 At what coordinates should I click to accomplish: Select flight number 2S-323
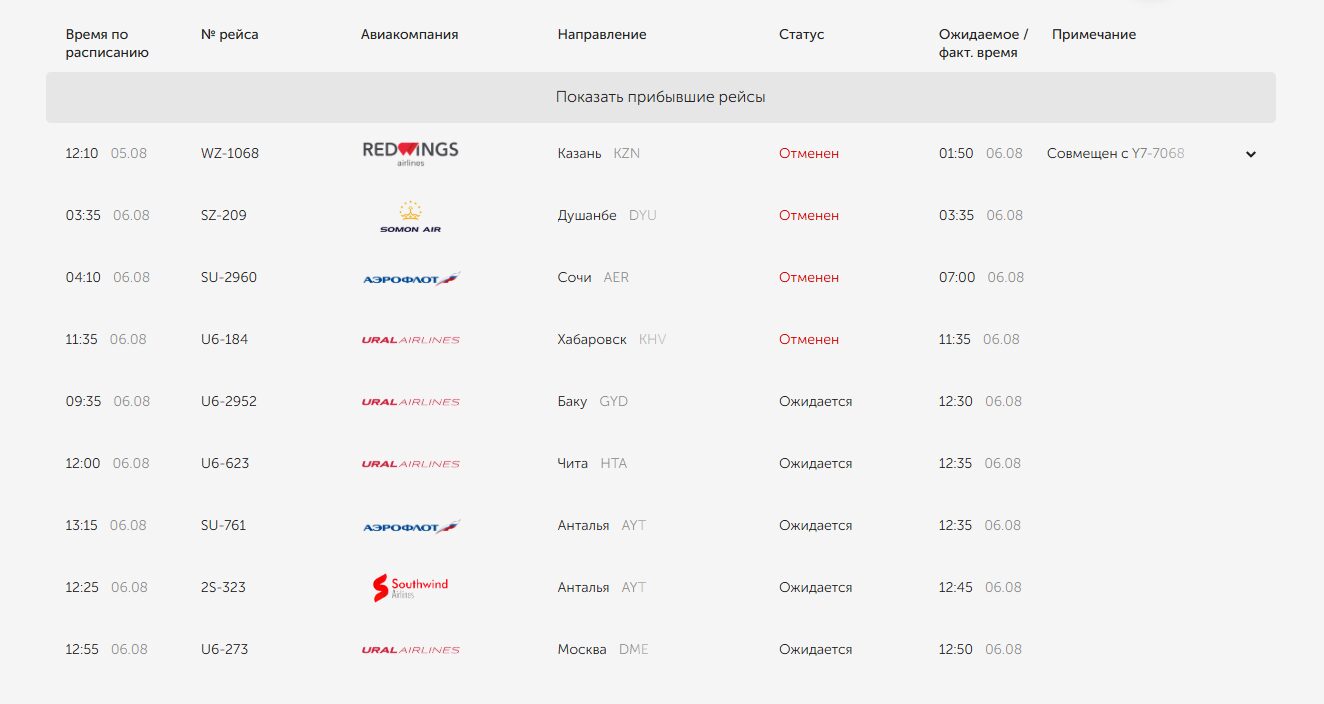click(x=223, y=587)
